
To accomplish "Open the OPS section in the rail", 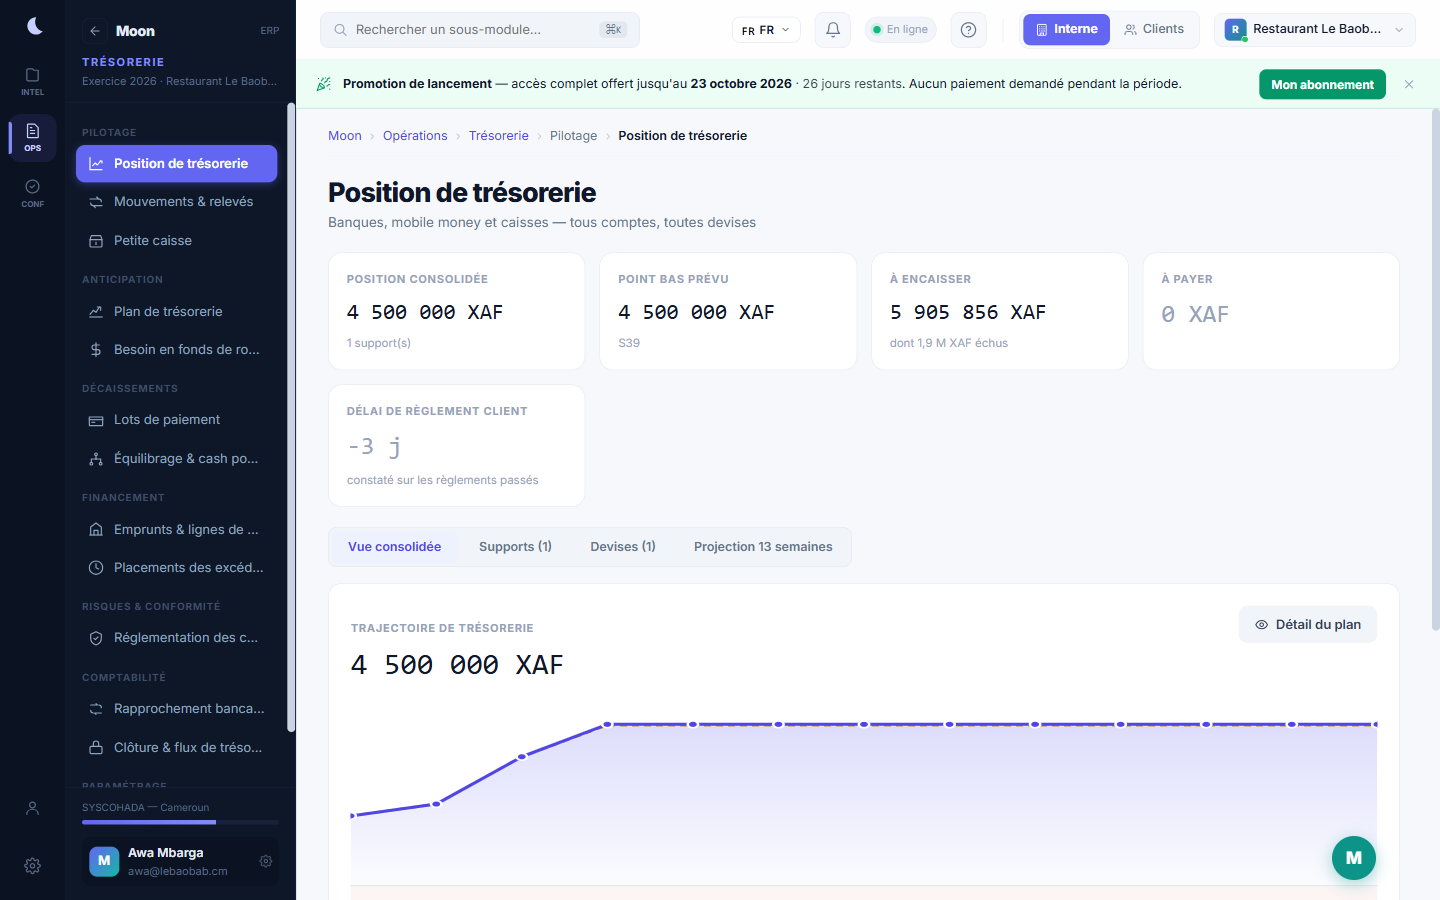I will click(x=33, y=138).
